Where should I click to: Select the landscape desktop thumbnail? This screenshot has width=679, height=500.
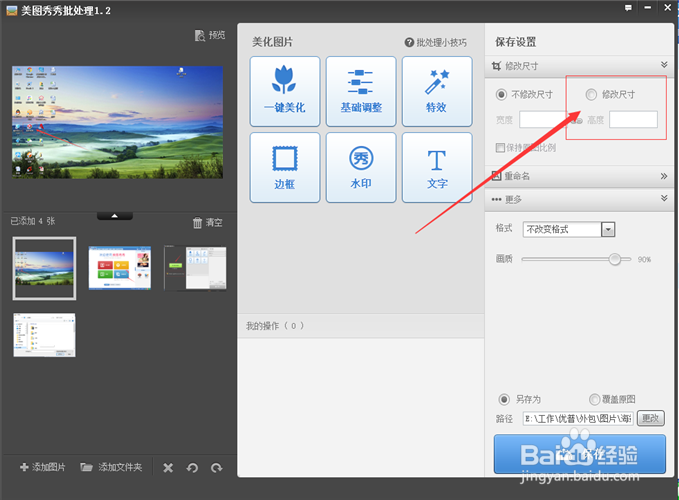click(45, 268)
